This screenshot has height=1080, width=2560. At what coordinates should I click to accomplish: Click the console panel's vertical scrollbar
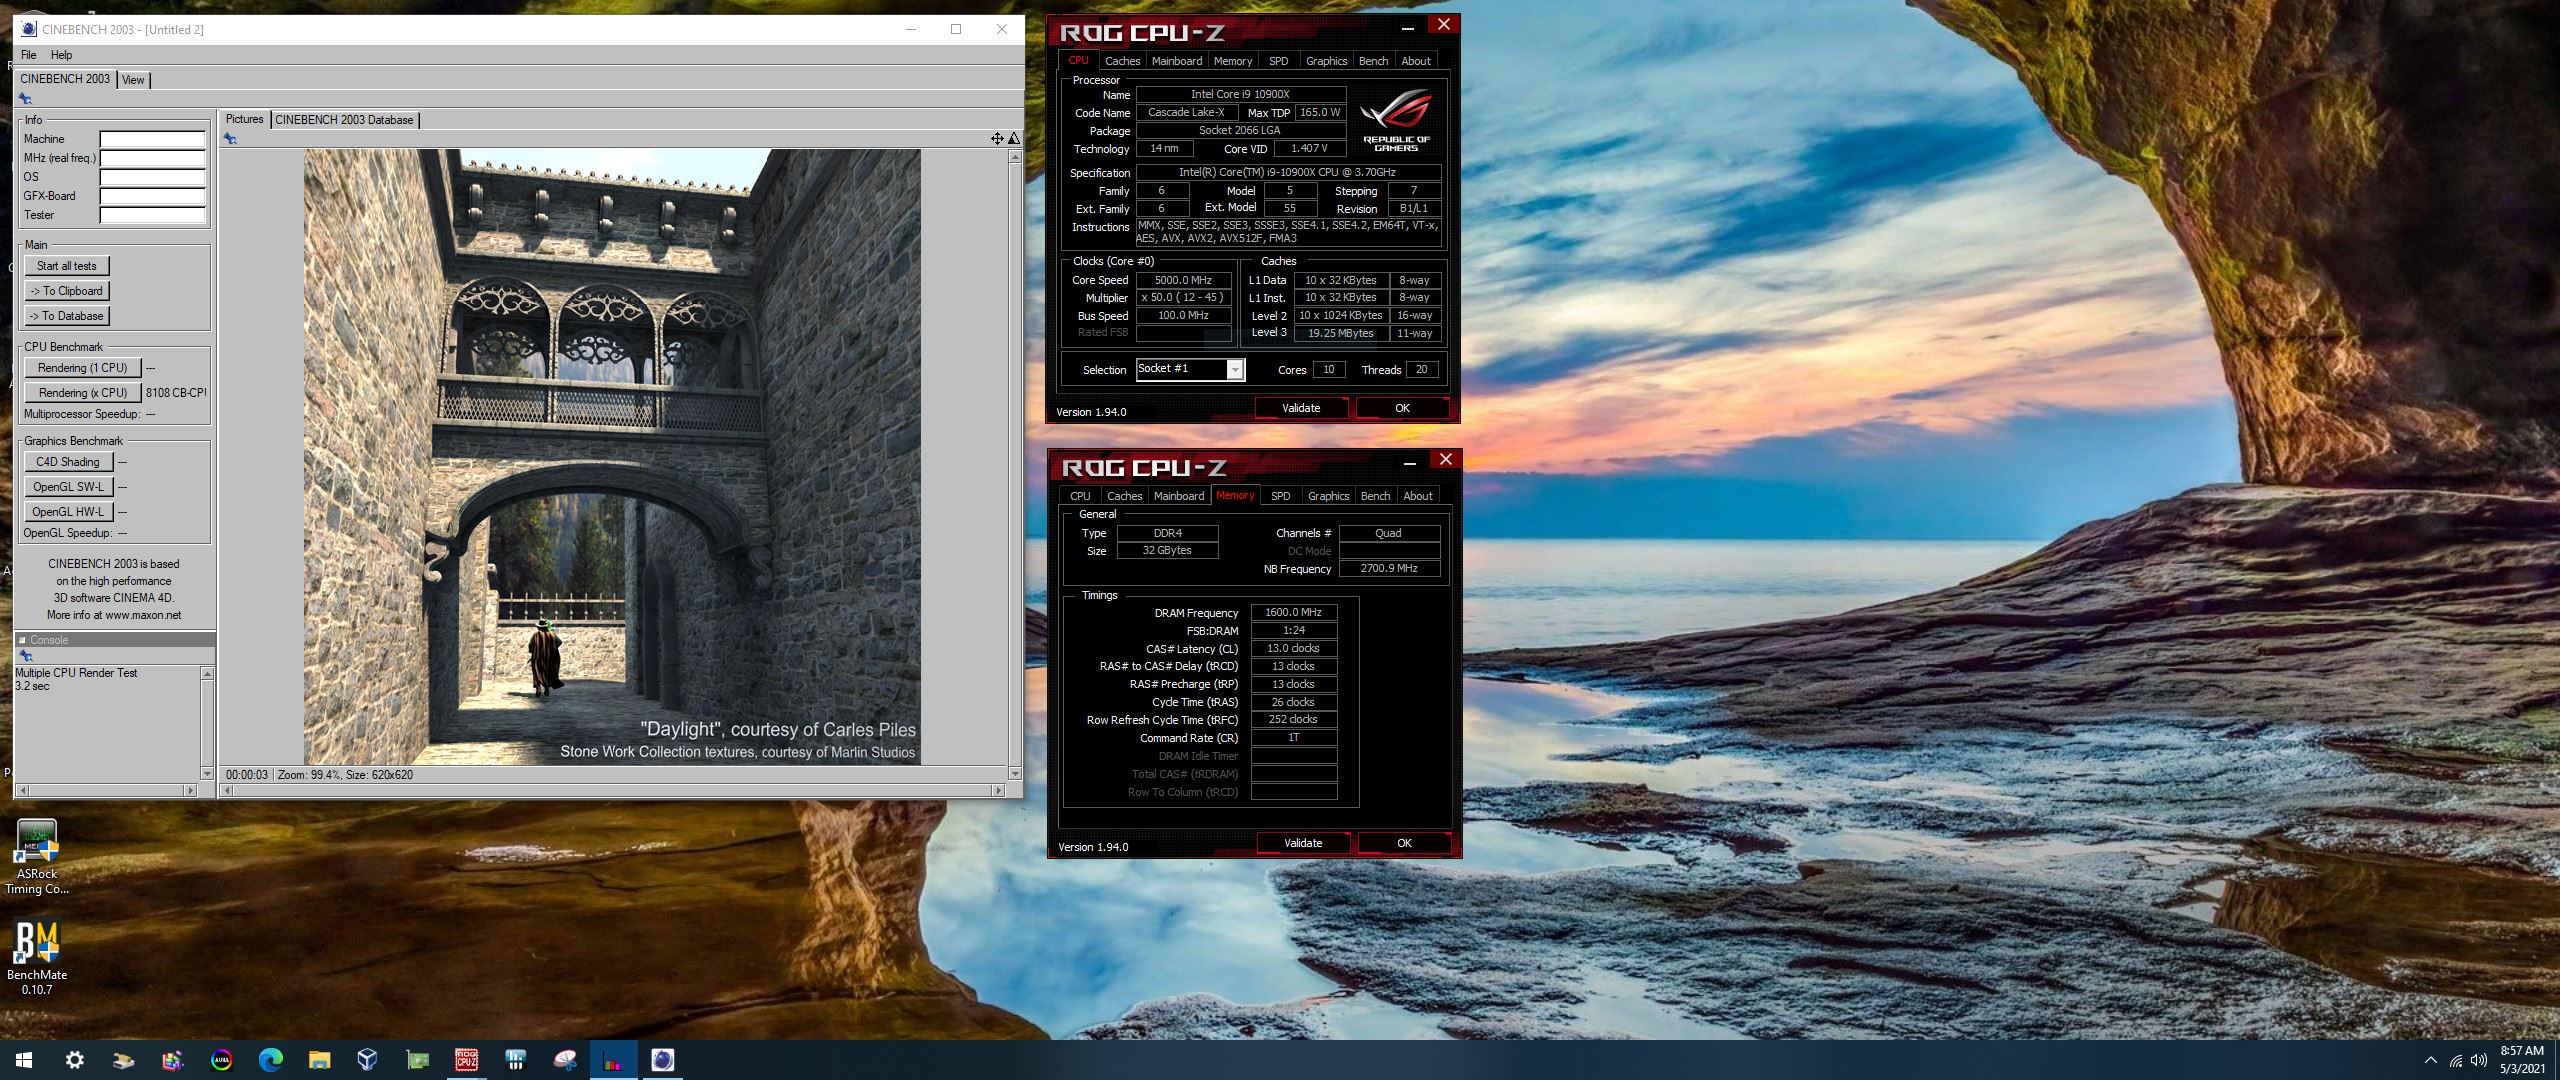pos(208,723)
